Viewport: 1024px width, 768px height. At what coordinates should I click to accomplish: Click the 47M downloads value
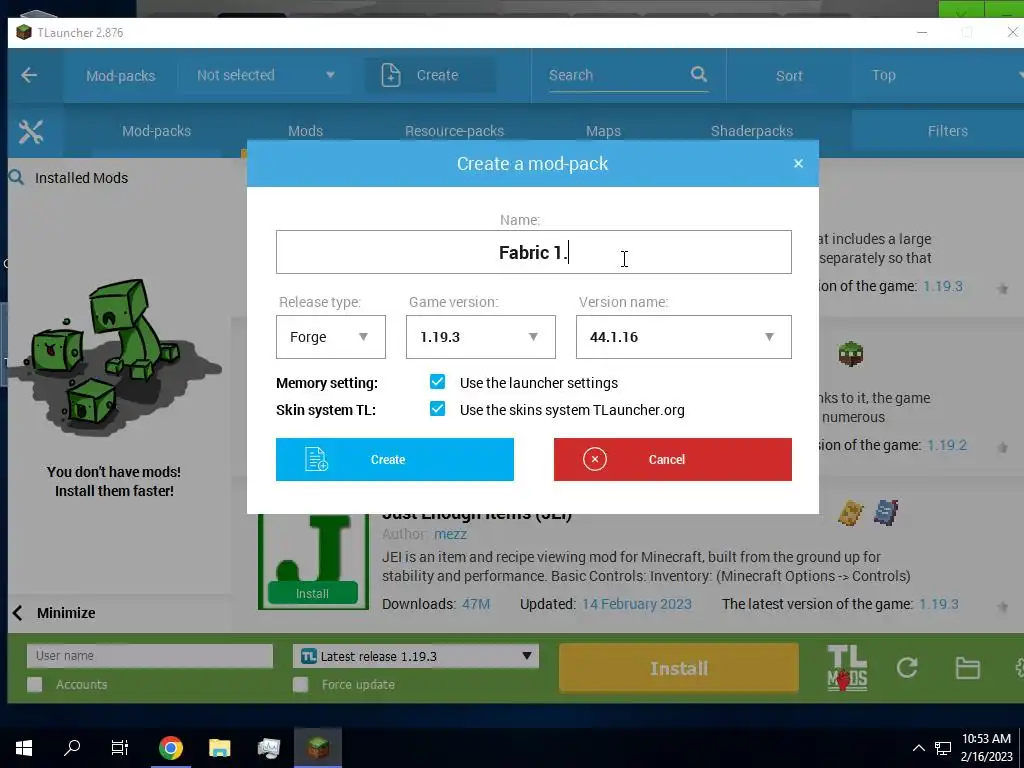click(476, 604)
